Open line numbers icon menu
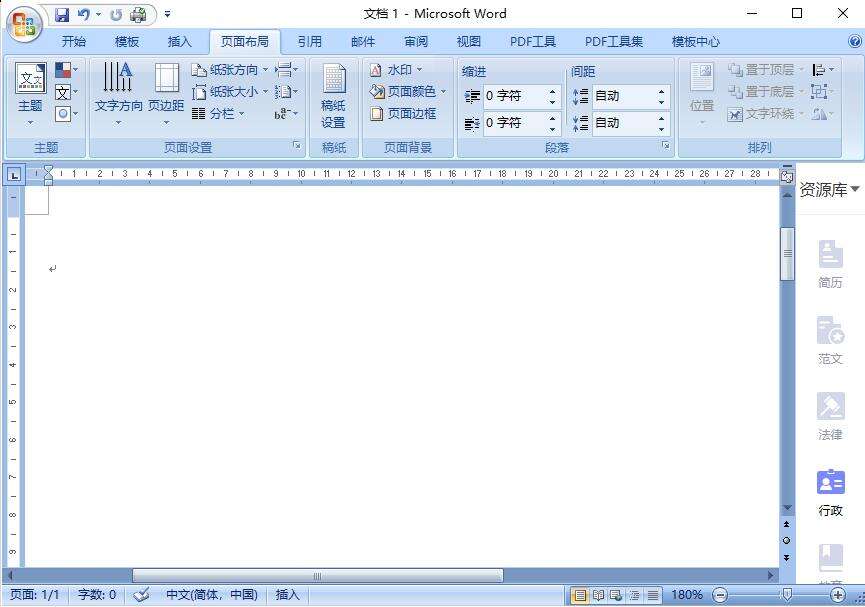Viewport: 865px width, 607px height. click(286, 92)
